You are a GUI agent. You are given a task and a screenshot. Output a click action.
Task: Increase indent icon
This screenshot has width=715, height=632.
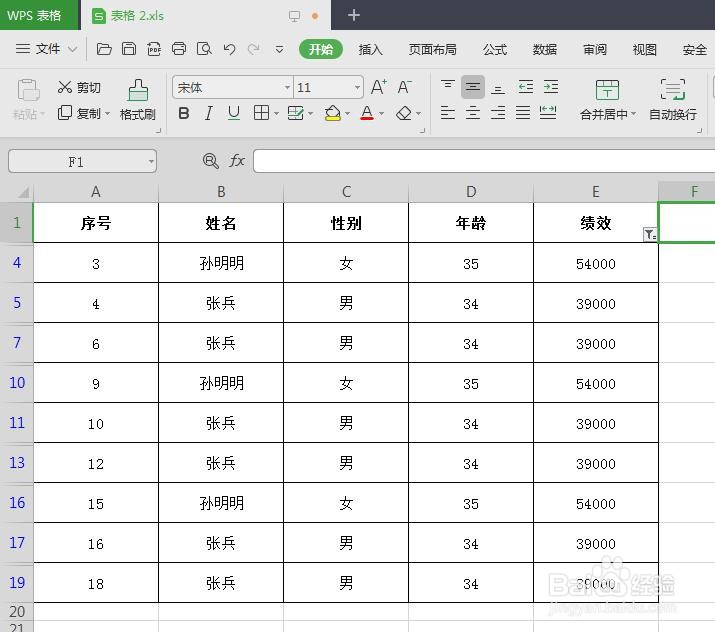click(x=551, y=87)
